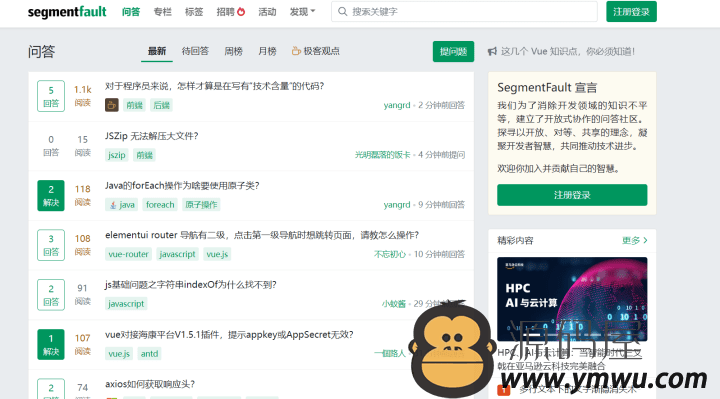Click the fire icon next to 招聘
The width and height of the screenshot is (720, 399).
pos(241,11)
